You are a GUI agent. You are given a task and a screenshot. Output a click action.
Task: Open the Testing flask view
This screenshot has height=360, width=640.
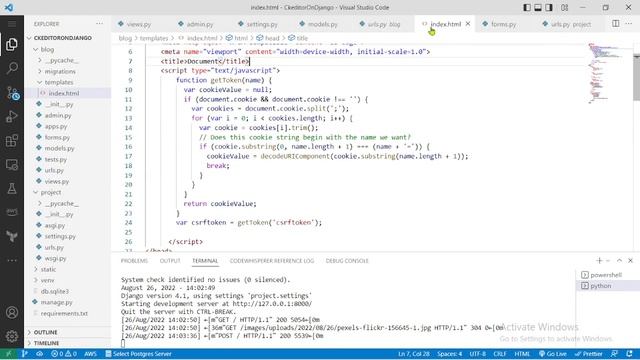coord(12,189)
